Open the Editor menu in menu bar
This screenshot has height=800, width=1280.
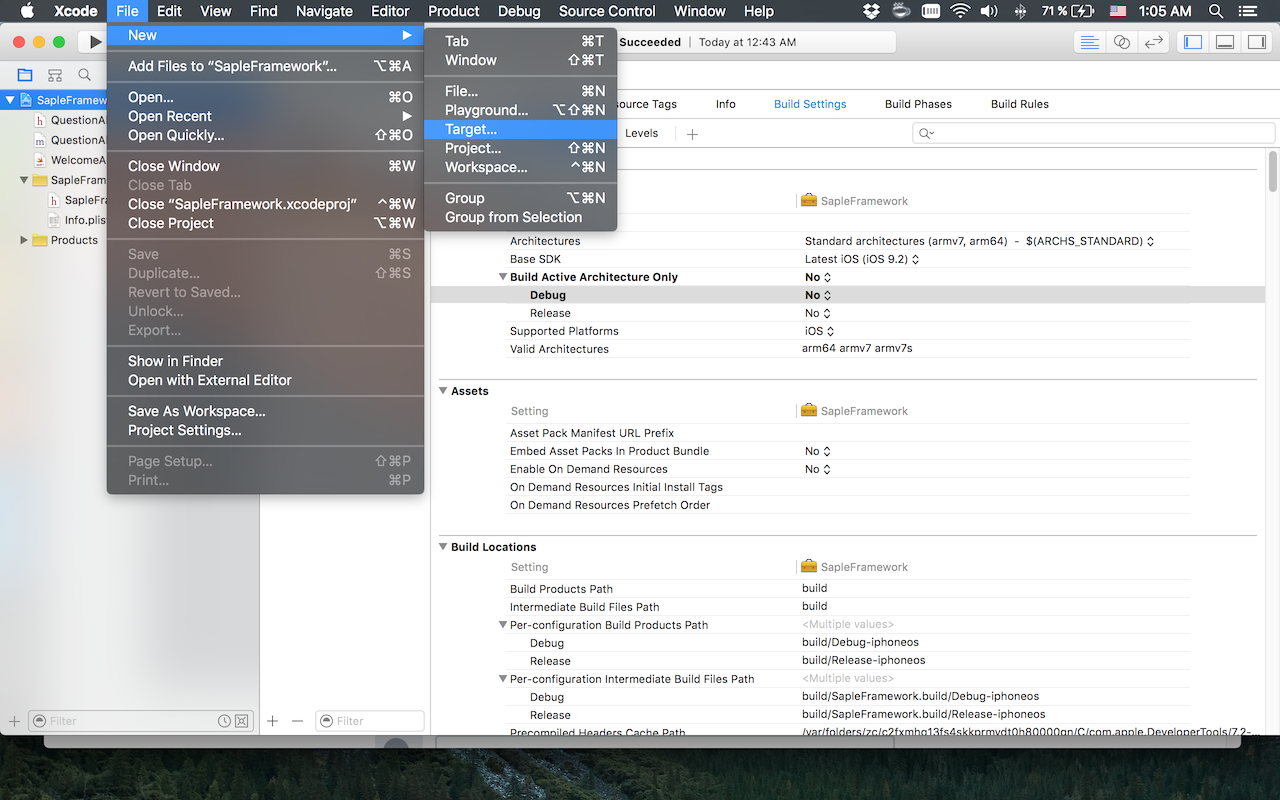[x=390, y=11]
